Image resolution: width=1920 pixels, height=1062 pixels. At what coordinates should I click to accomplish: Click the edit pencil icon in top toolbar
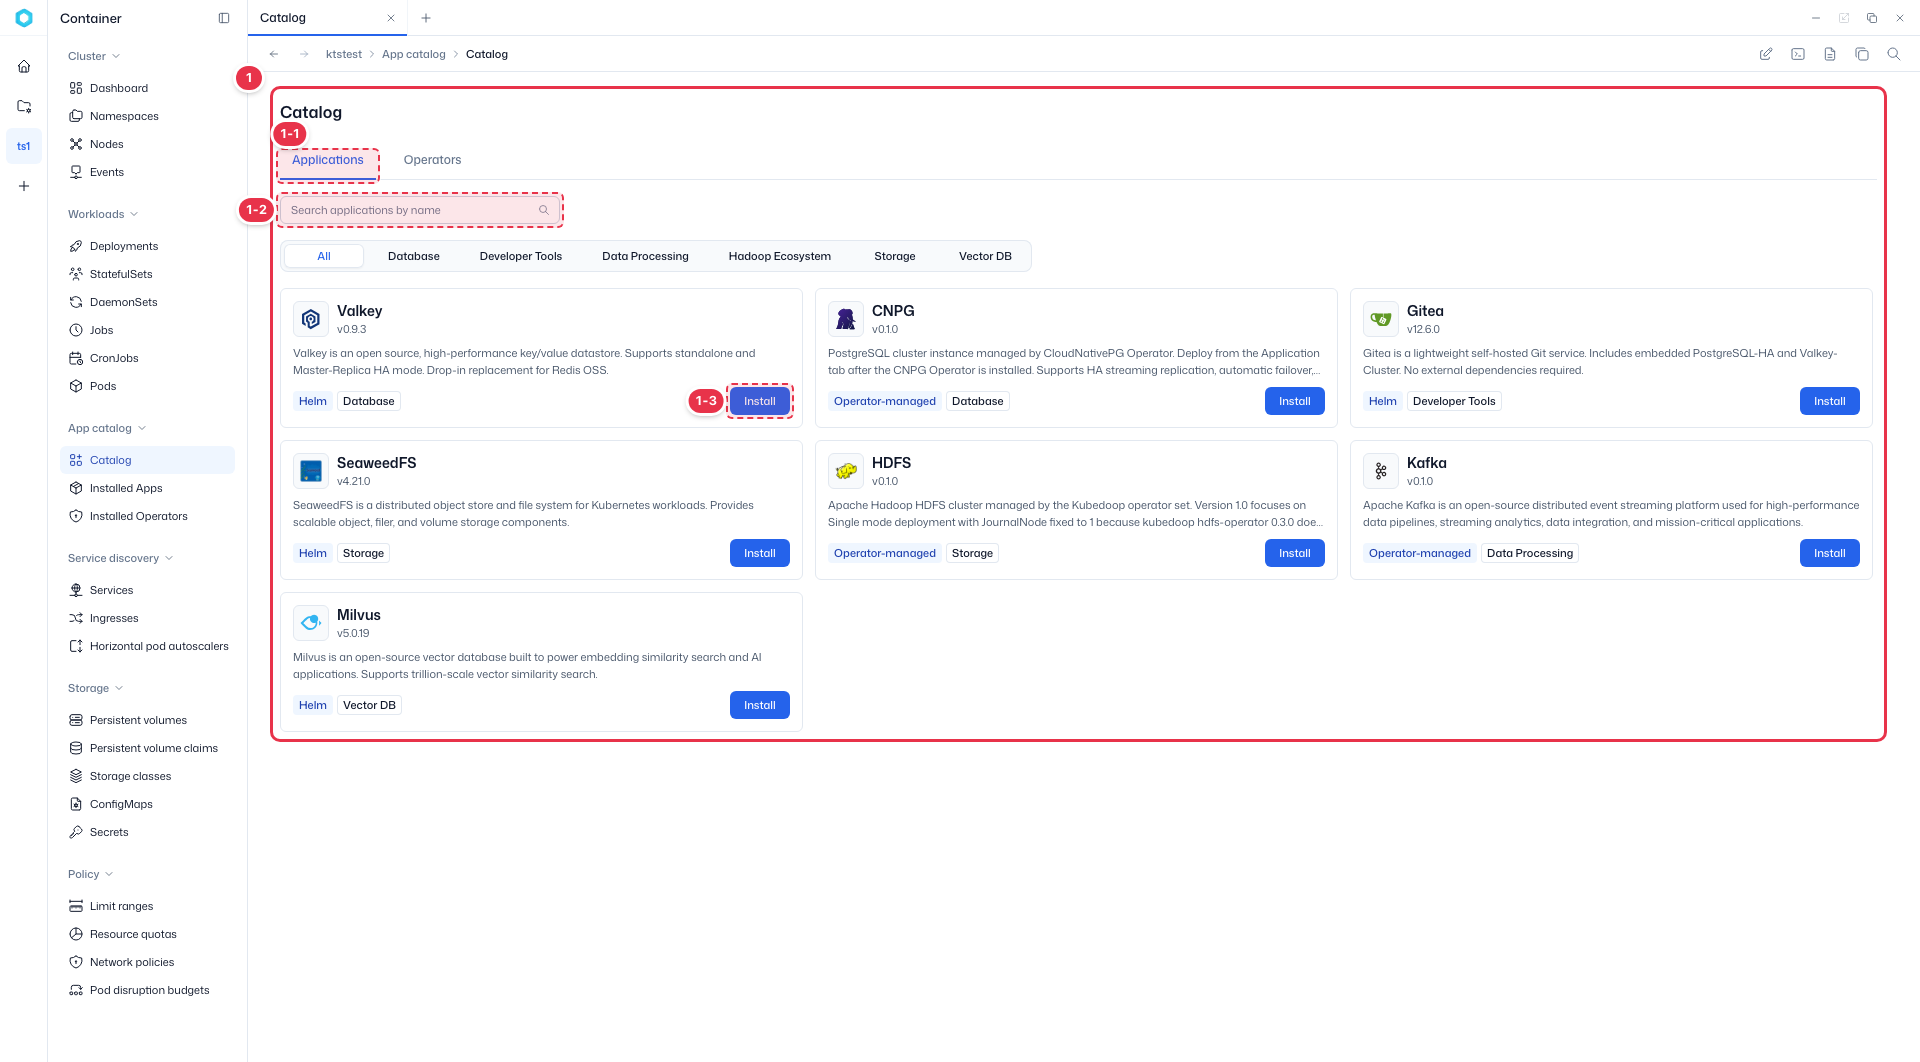click(x=1766, y=54)
